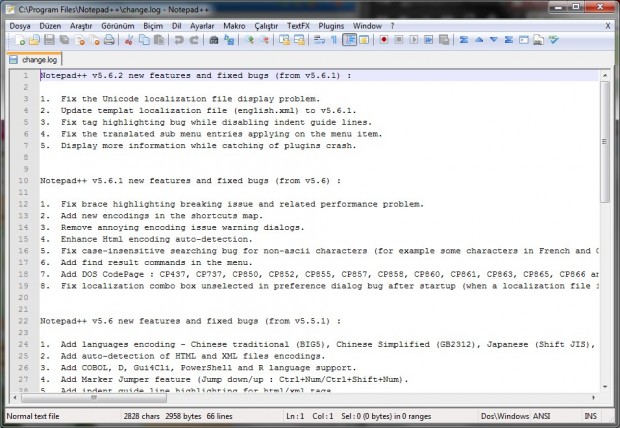Click the horizontal scrollbar thumb
The image size is (620, 428).
click(94, 398)
